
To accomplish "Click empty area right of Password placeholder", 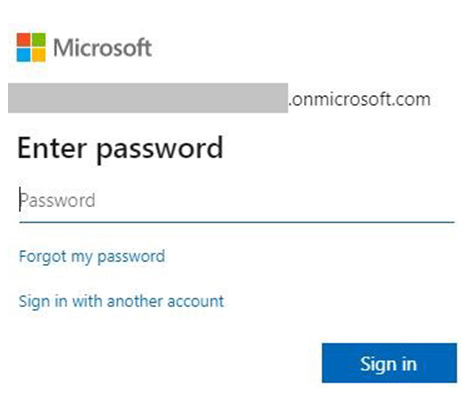I will 273,201.
